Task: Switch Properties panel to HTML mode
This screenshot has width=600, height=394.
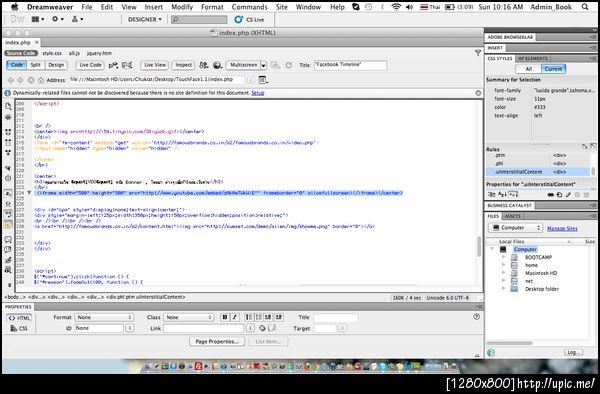Action: (x=20, y=318)
